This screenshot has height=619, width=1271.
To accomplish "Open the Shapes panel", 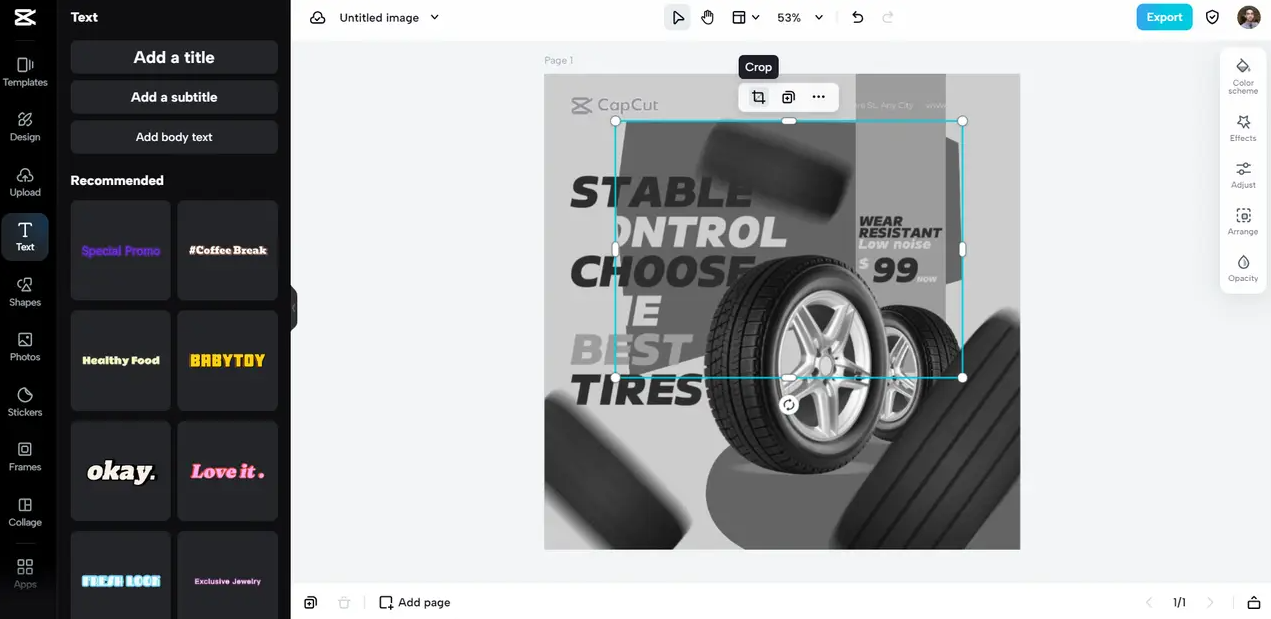I will 25,292.
